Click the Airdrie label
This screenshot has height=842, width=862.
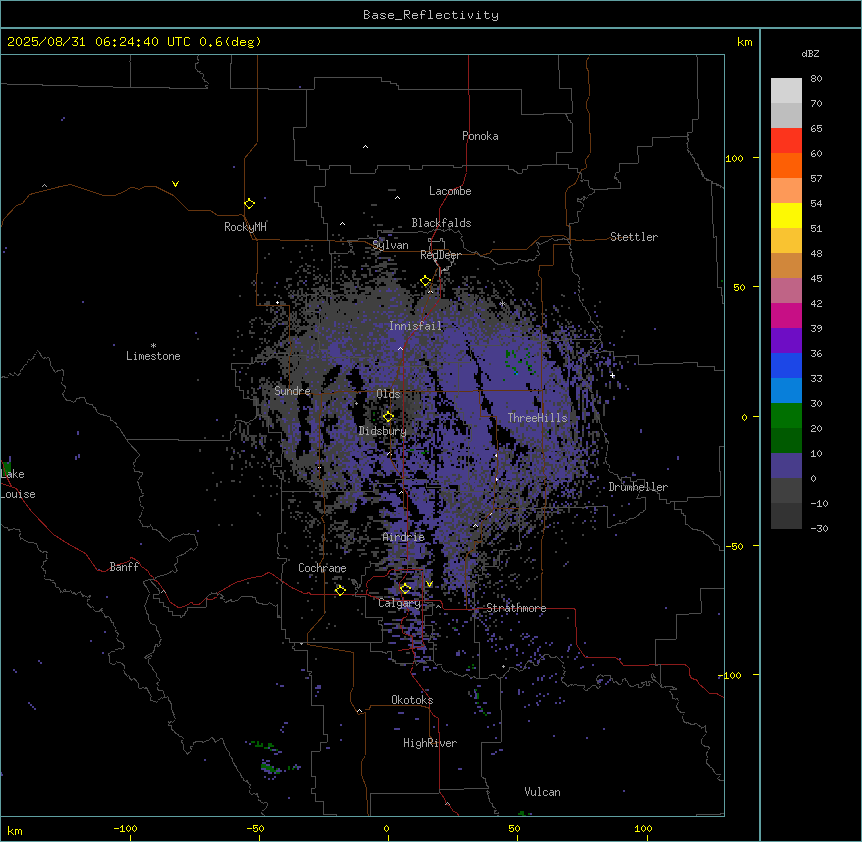pyautogui.click(x=404, y=537)
